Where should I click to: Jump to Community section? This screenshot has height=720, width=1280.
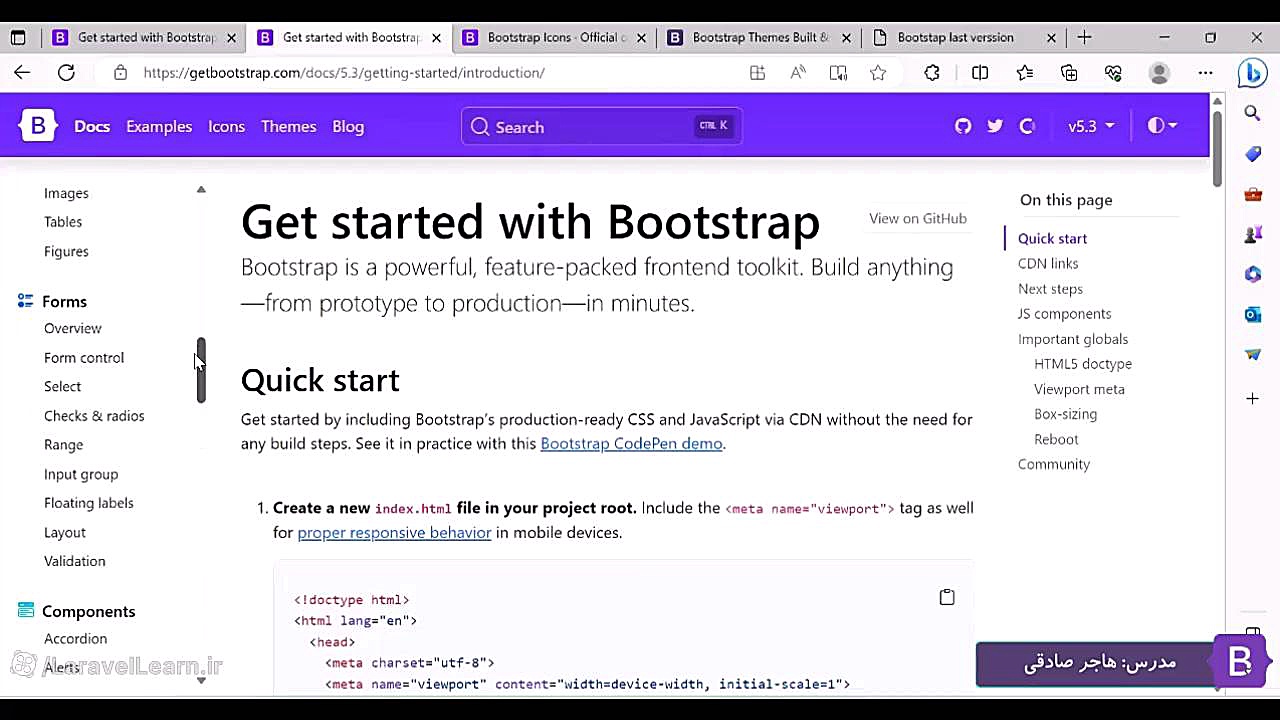(1054, 464)
